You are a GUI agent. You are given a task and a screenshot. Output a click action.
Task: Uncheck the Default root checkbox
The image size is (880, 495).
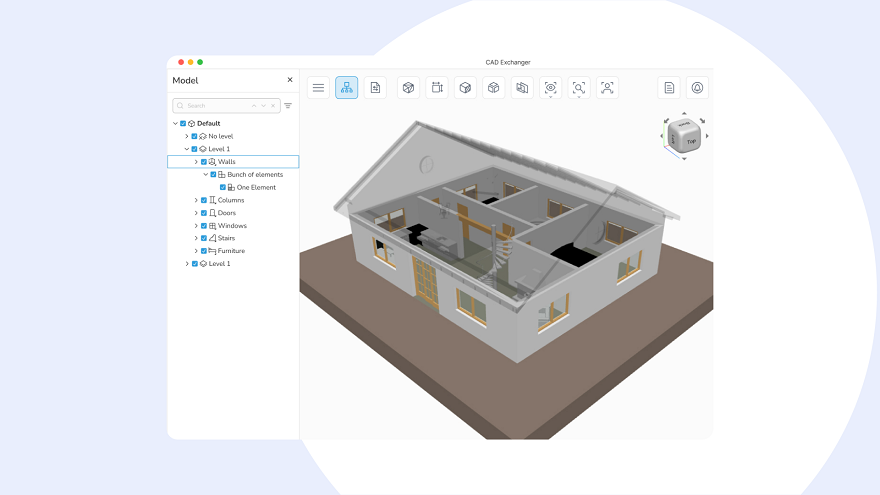[x=183, y=123]
